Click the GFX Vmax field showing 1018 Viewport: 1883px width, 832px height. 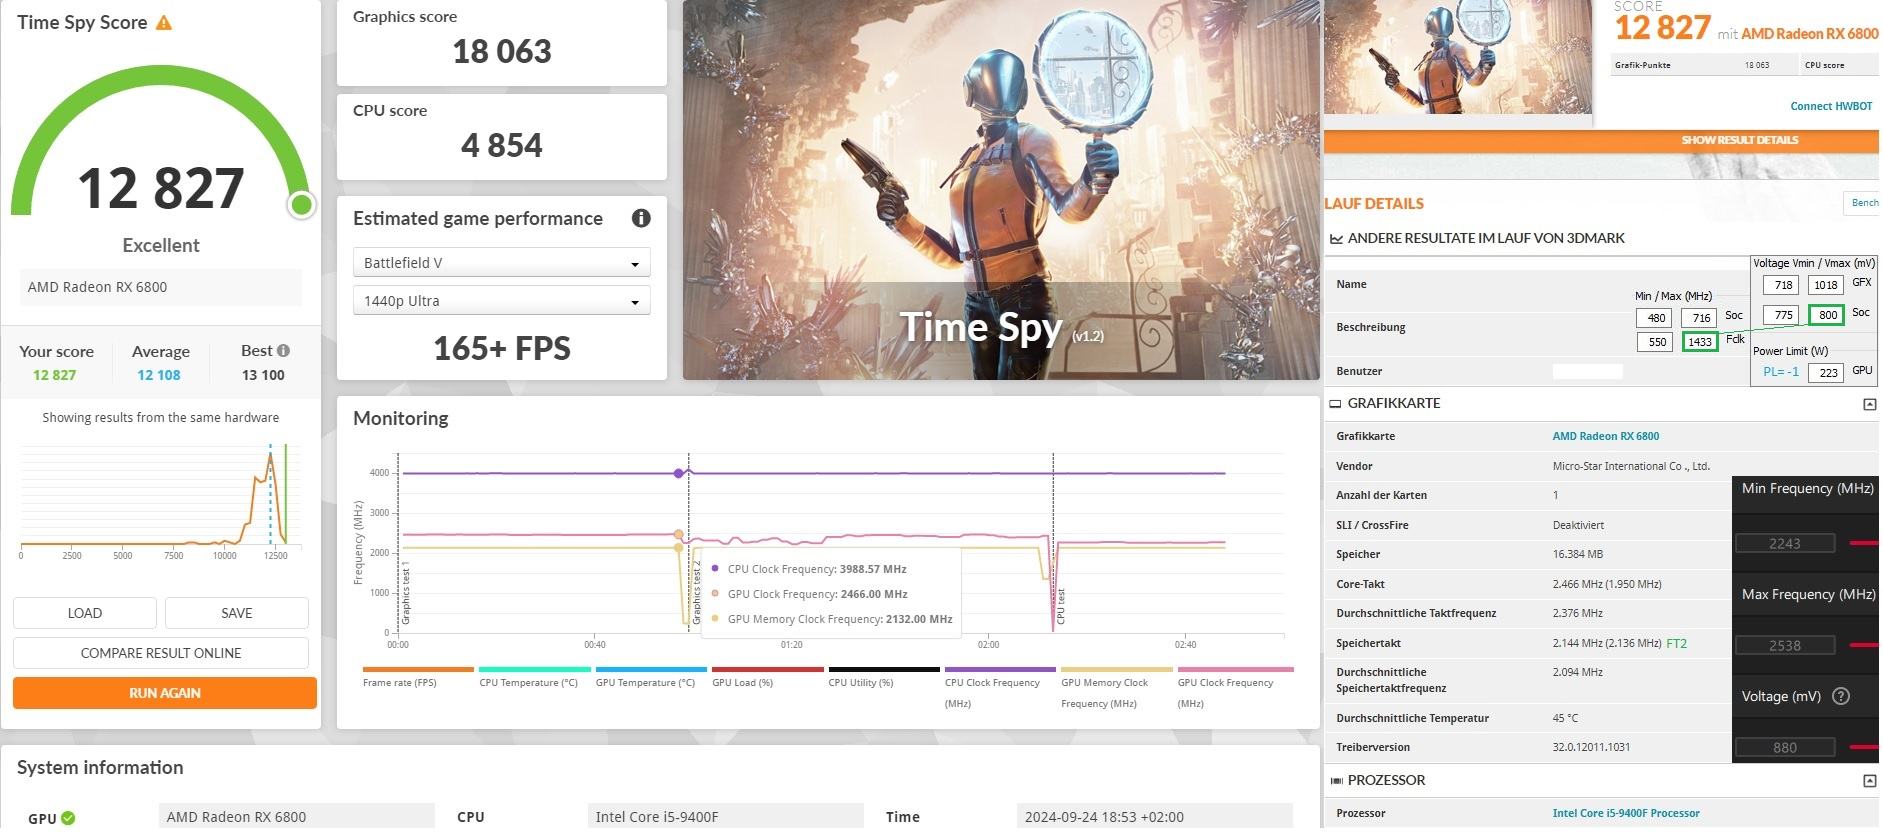1827,285
